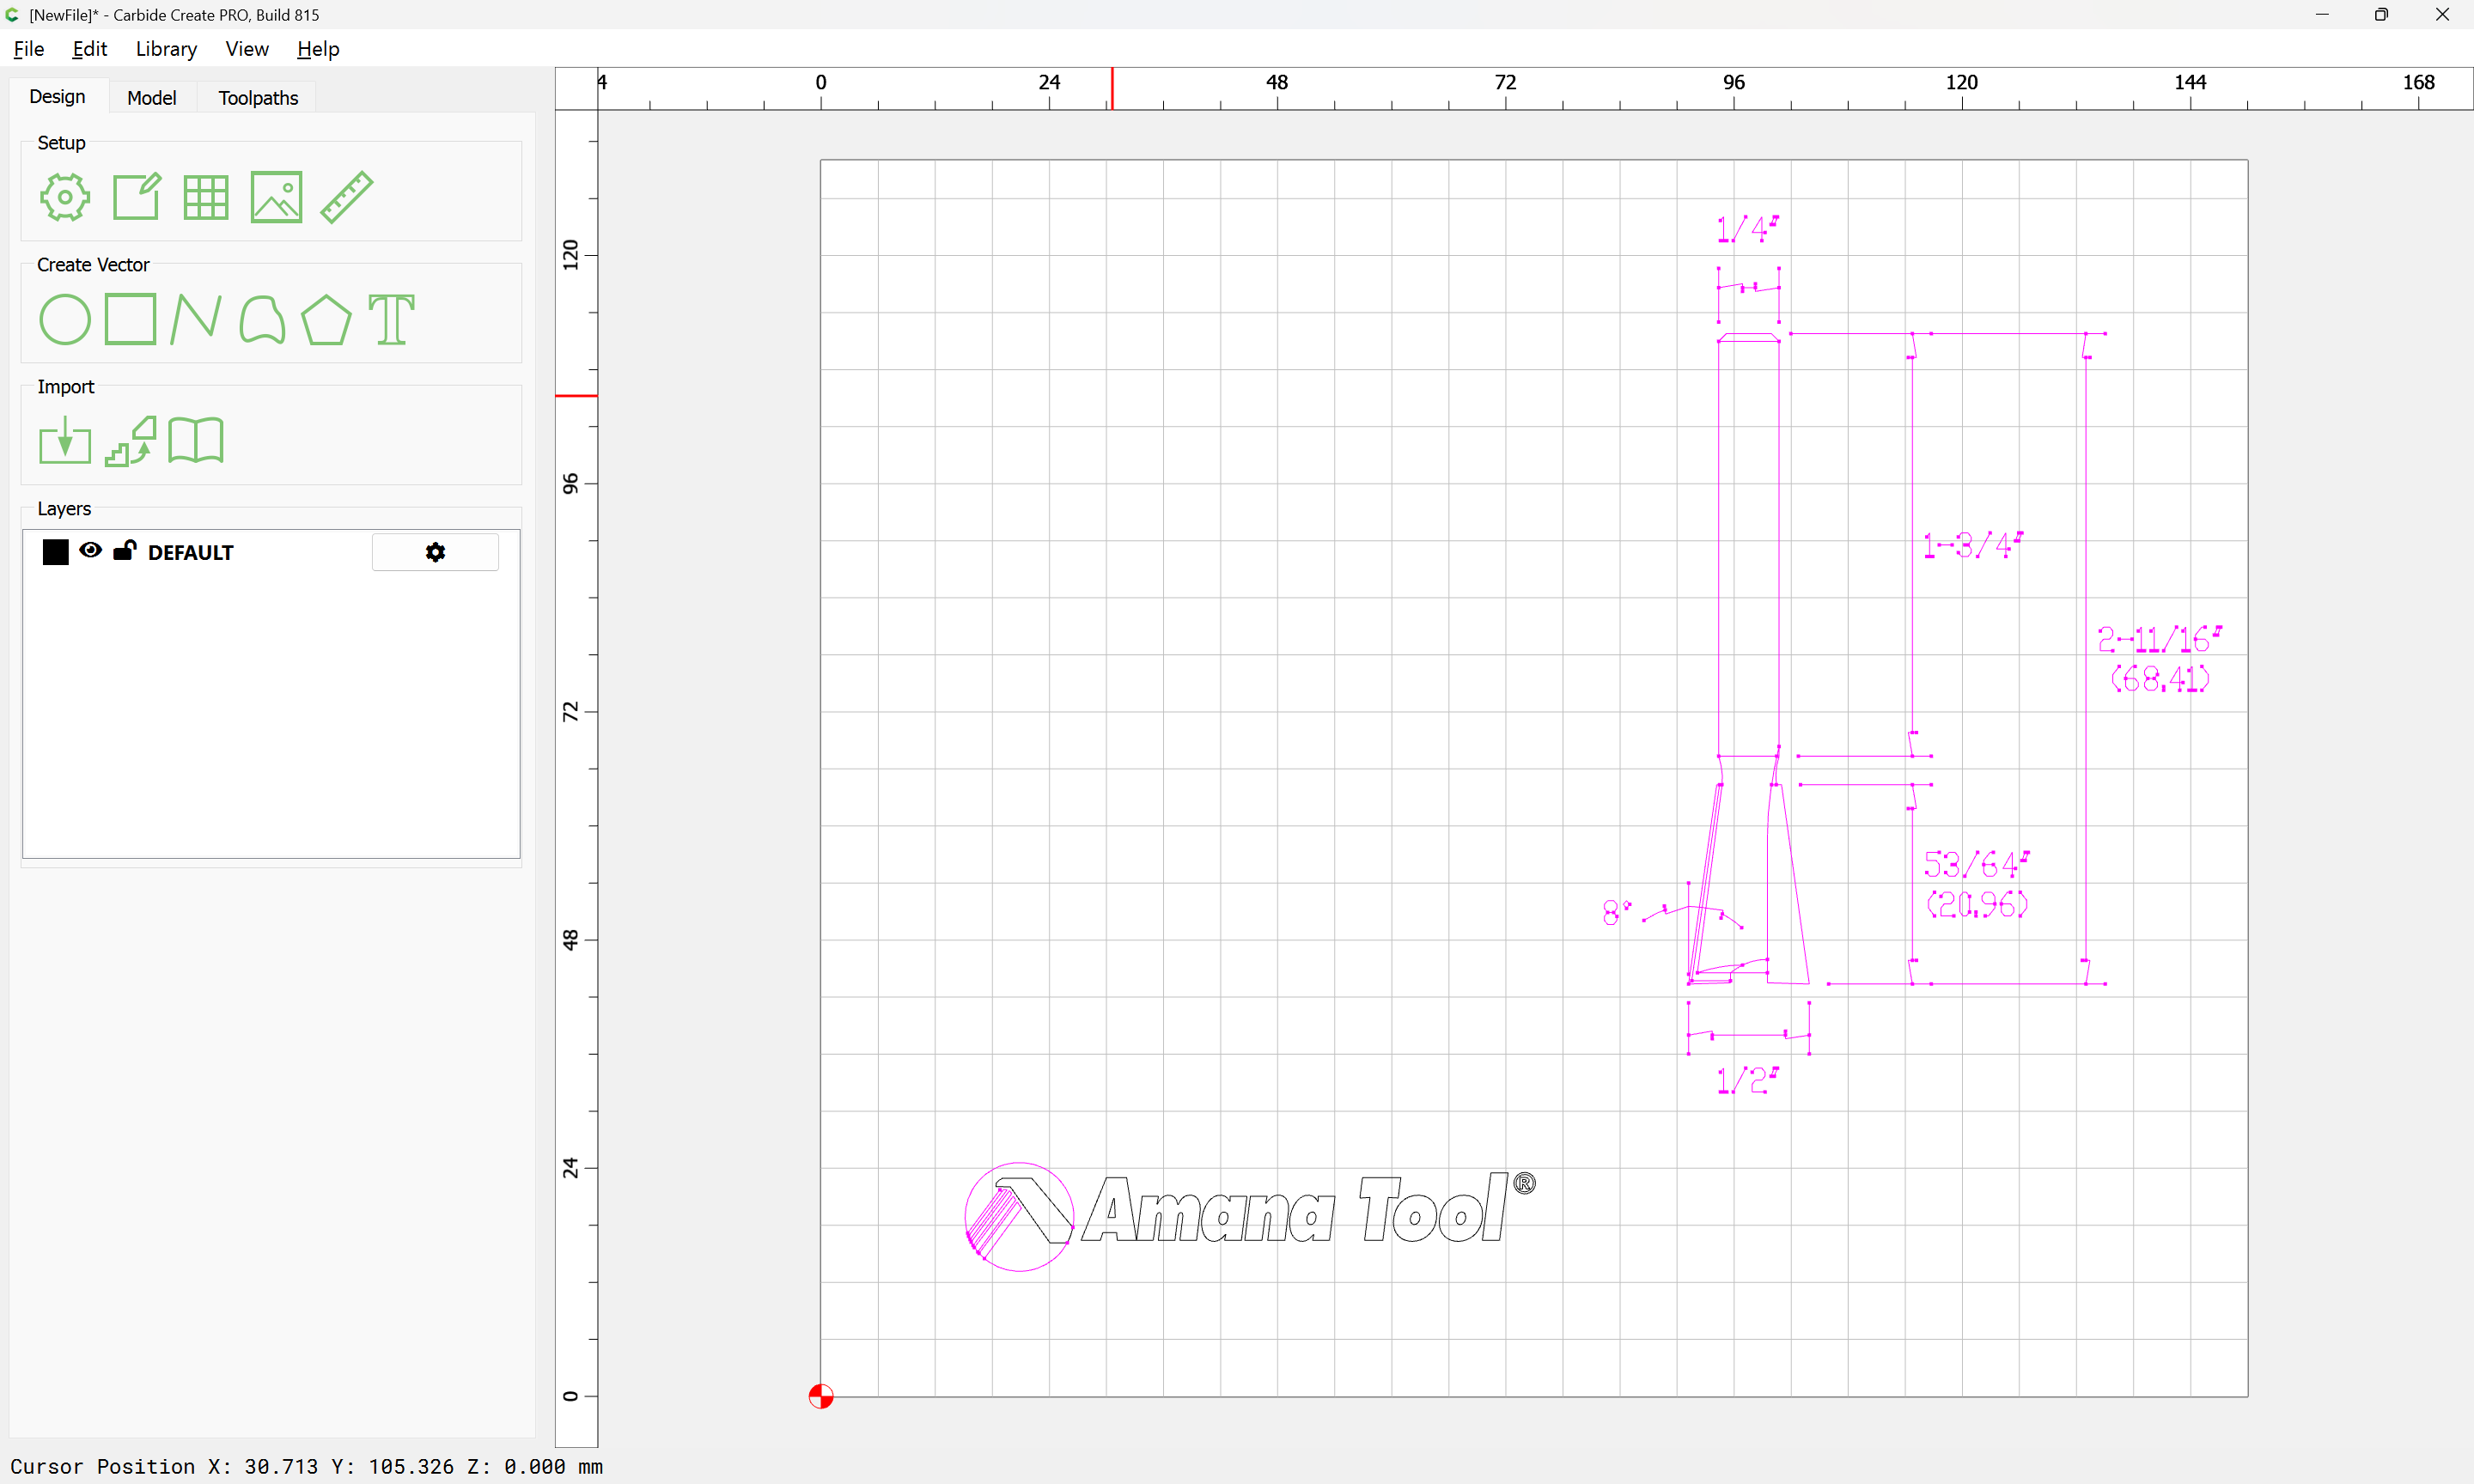Image resolution: width=2474 pixels, height=1484 pixels.
Task: Select the Rectangle vector tool
Action: (x=131, y=319)
